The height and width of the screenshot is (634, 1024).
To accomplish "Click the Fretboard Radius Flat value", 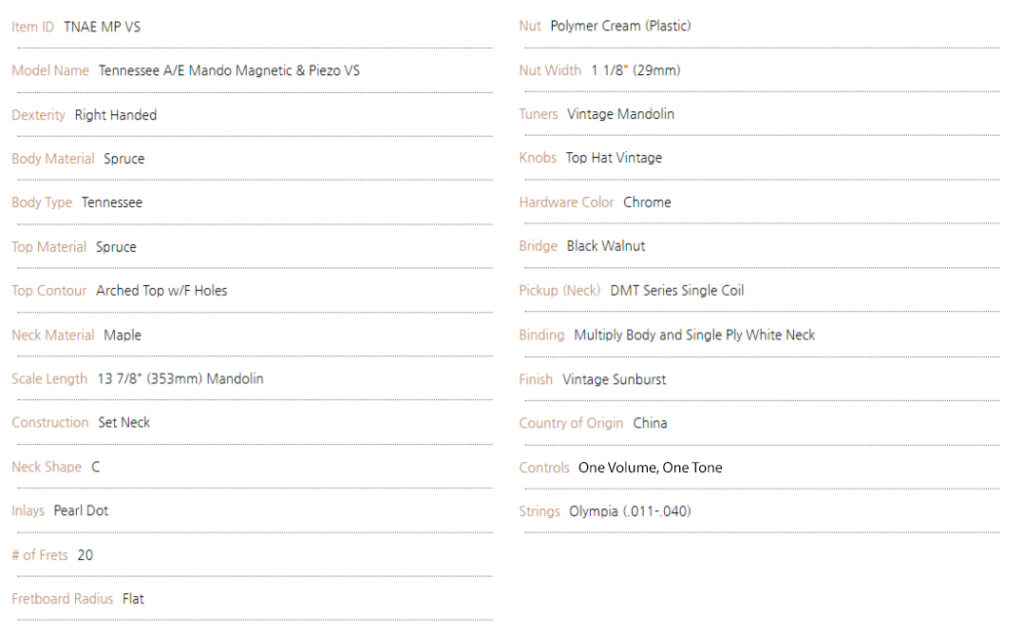I will (x=133, y=599).
